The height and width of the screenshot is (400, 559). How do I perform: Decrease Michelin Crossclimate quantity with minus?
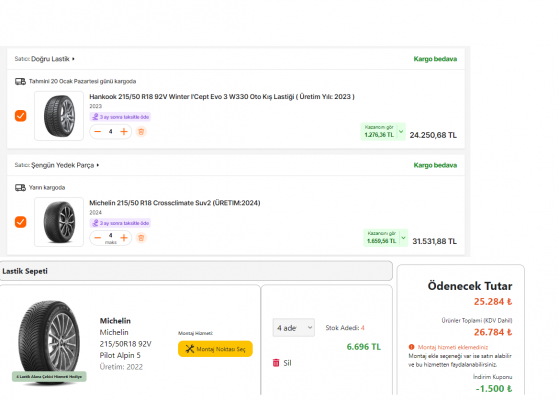click(98, 238)
